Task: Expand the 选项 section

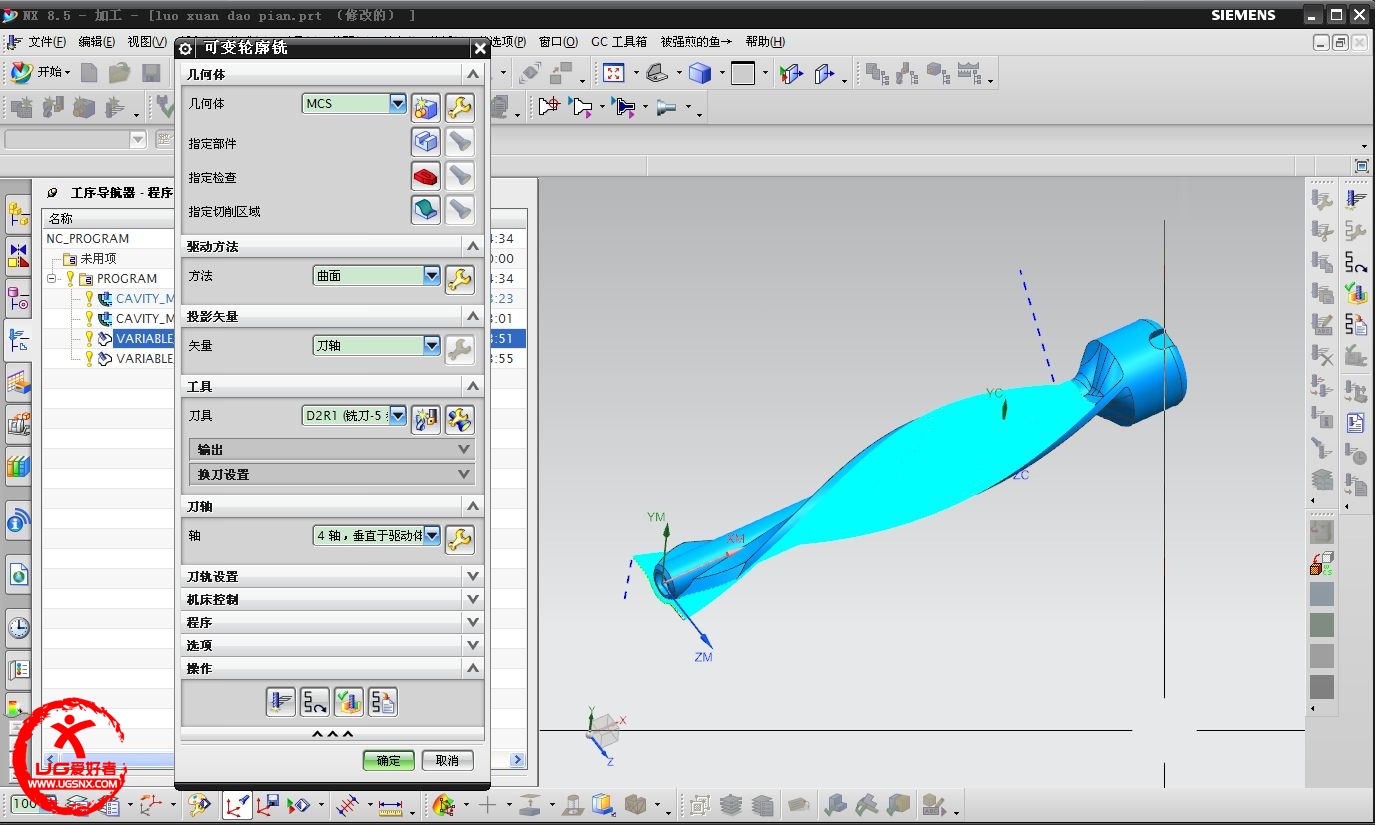Action: (x=332, y=645)
